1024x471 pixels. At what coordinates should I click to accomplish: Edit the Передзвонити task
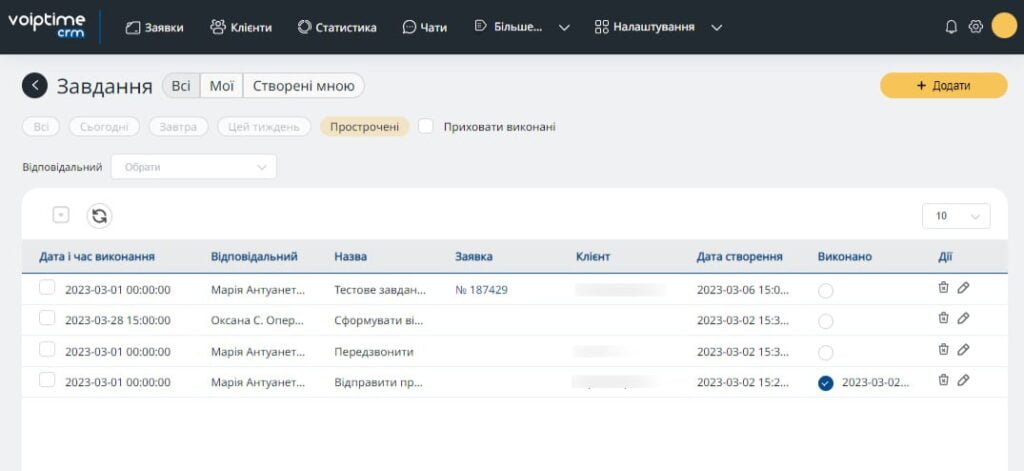[963, 349]
